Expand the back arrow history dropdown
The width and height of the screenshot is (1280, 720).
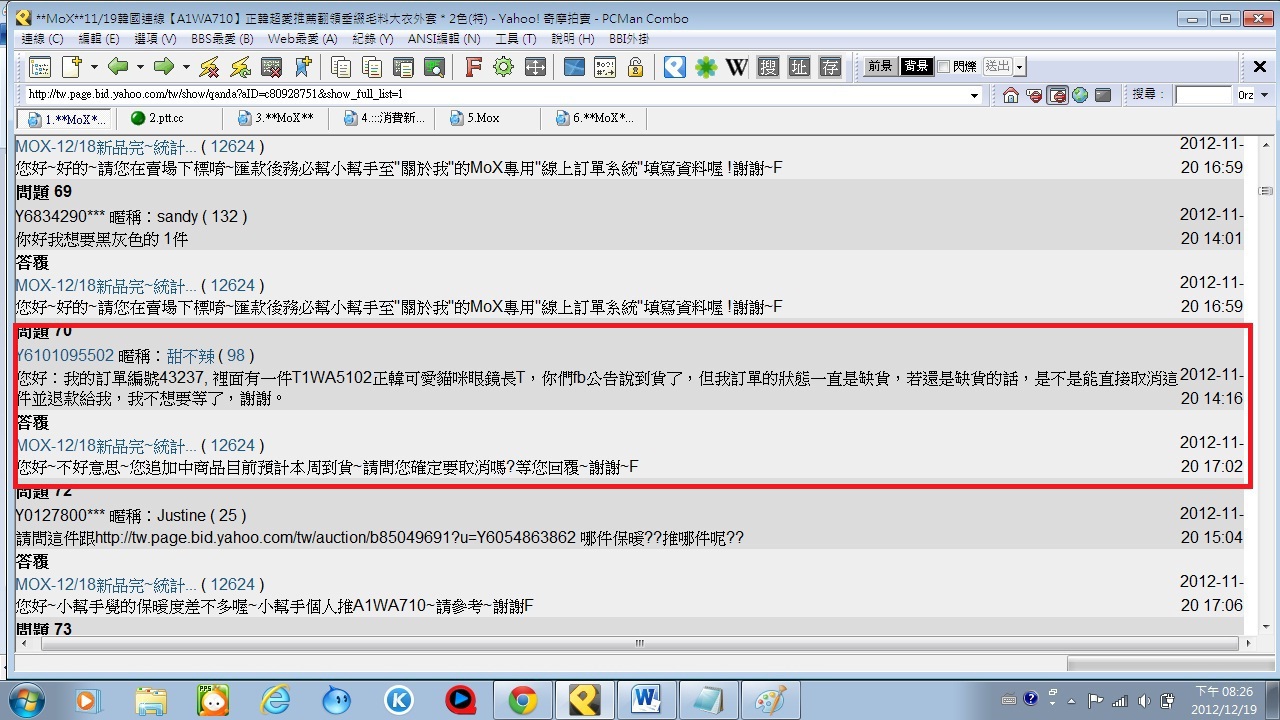click(x=140, y=67)
